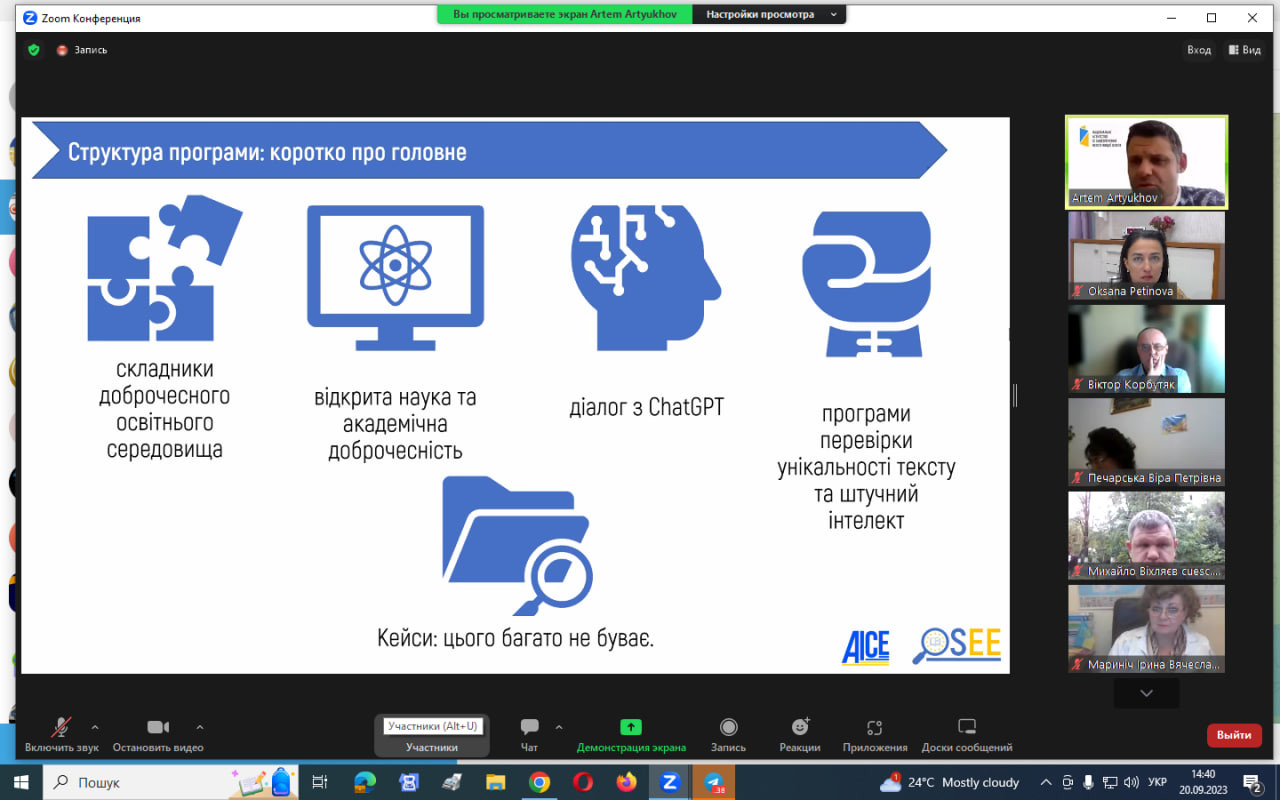The width and height of the screenshot is (1280, 800).
Task: Click the volume speaker tray icon
Action: coord(1131,782)
